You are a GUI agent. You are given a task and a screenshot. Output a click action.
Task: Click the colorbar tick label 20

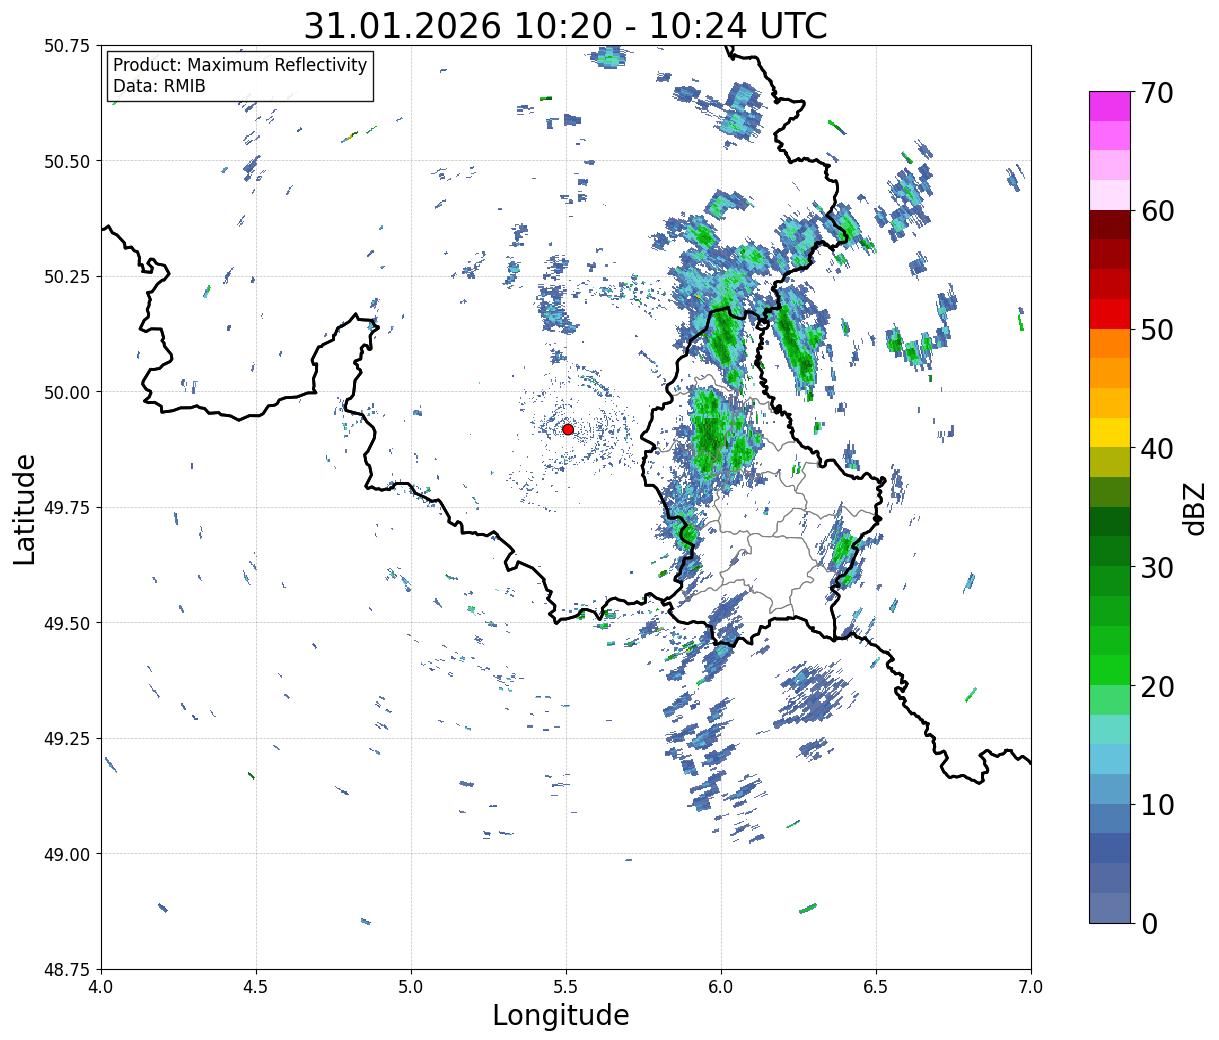pos(1157,686)
